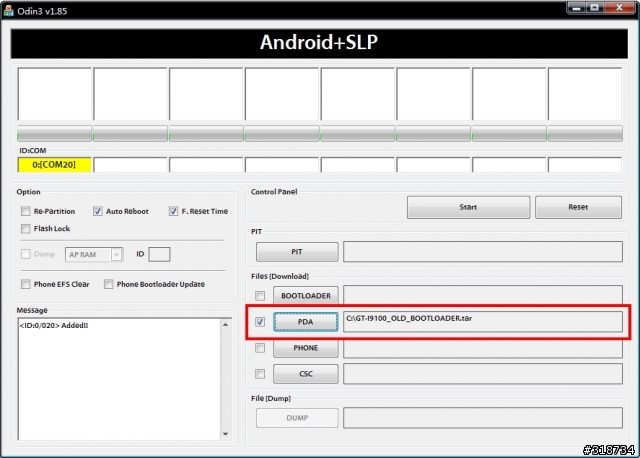This screenshot has height=458, width=640.
Task: Click the BOOTLOADER file button
Action: coord(306,296)
